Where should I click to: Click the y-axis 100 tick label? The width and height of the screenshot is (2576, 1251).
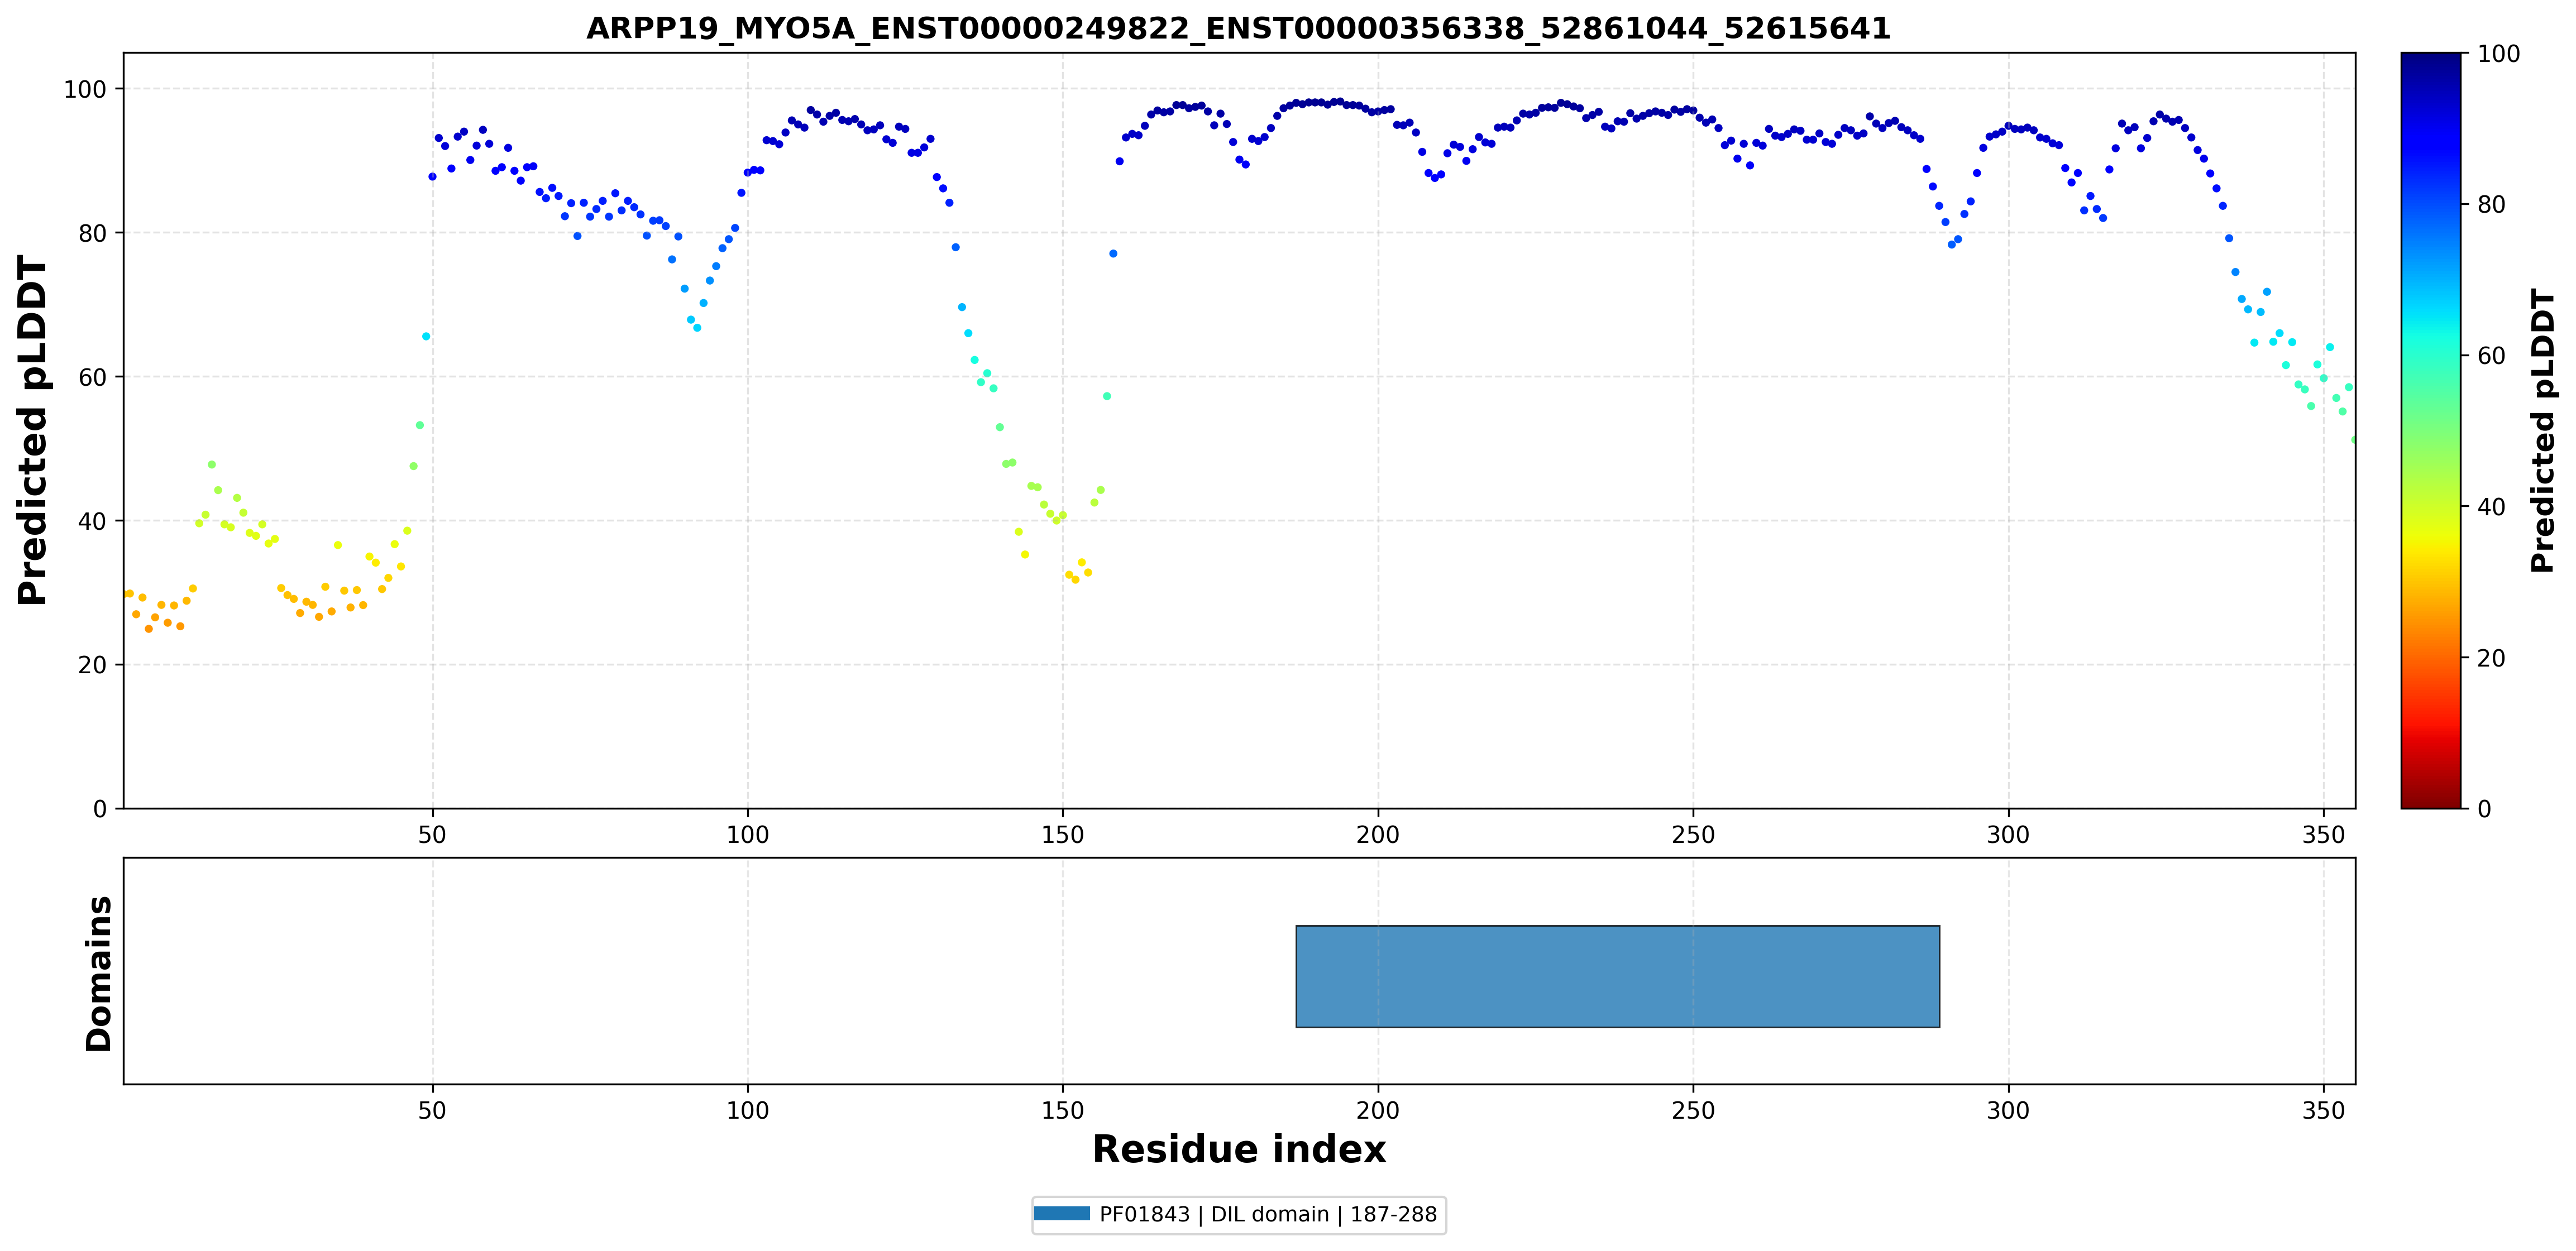point(85,90)
